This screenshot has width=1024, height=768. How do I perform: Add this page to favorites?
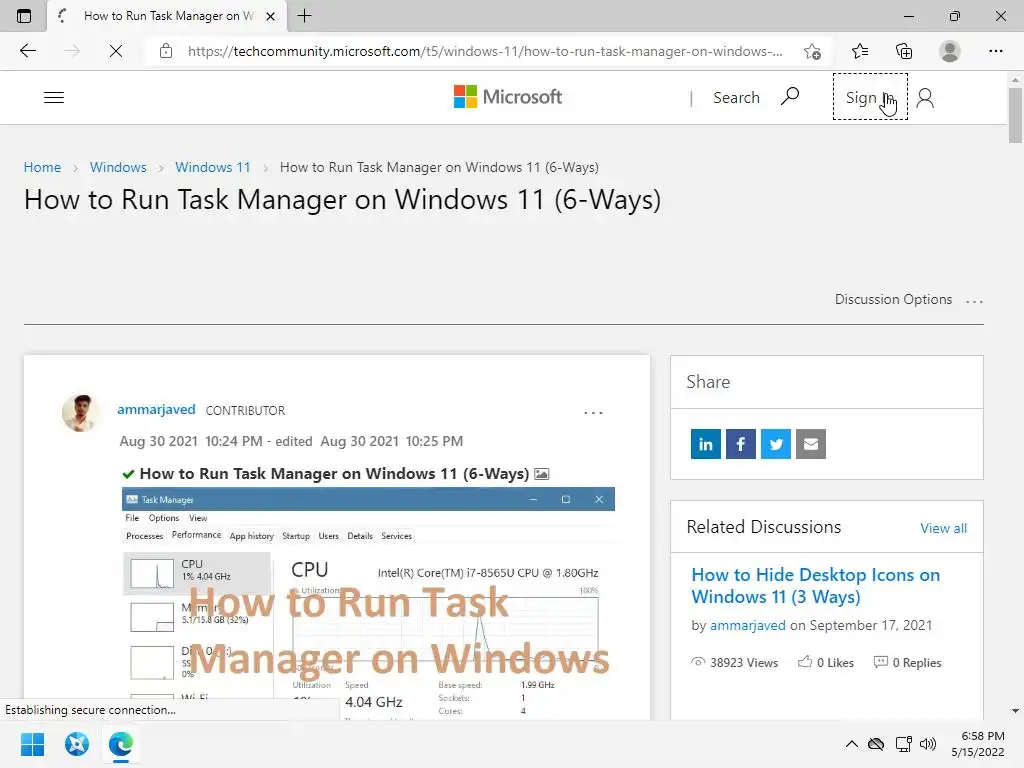[812, 51]
